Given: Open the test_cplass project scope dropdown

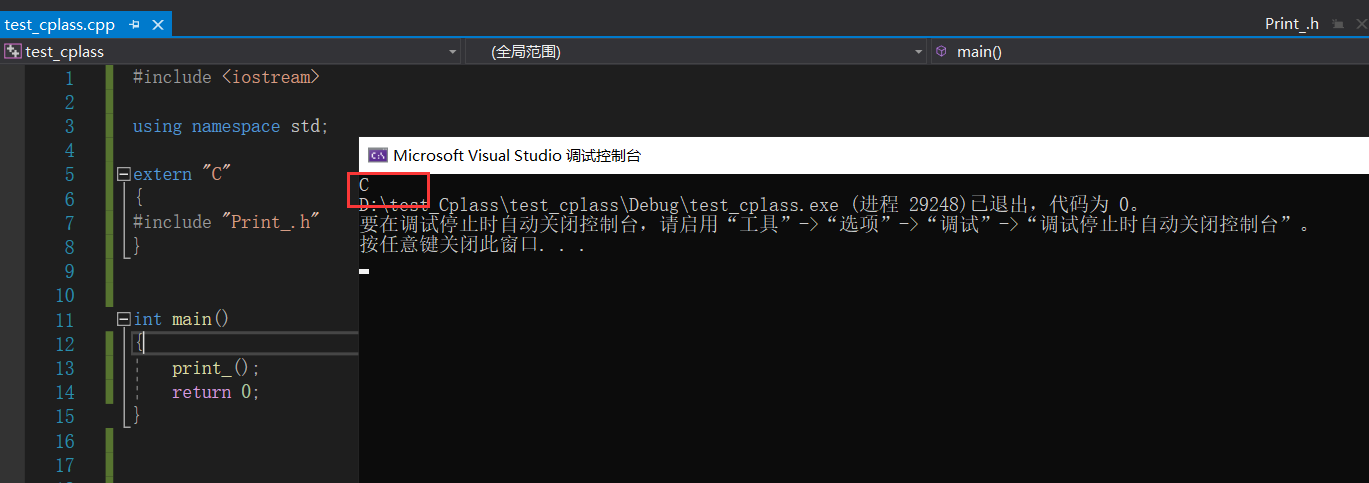Looking at the screenshot, I should tap(452, 51).
